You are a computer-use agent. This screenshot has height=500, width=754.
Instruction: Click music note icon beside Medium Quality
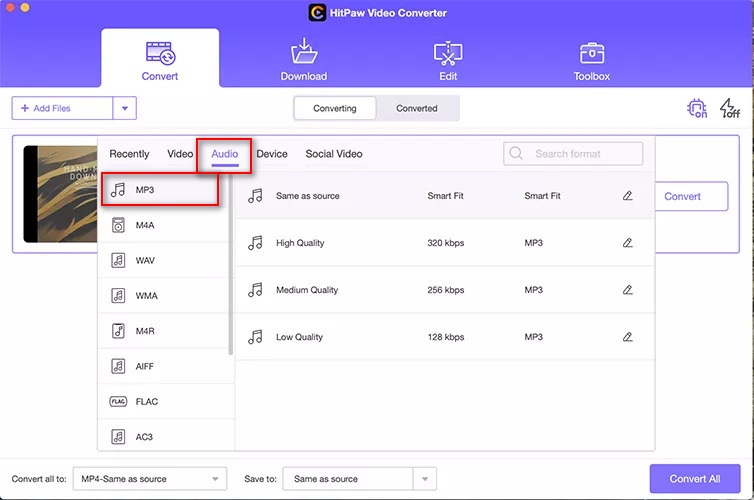click(255, 290)
